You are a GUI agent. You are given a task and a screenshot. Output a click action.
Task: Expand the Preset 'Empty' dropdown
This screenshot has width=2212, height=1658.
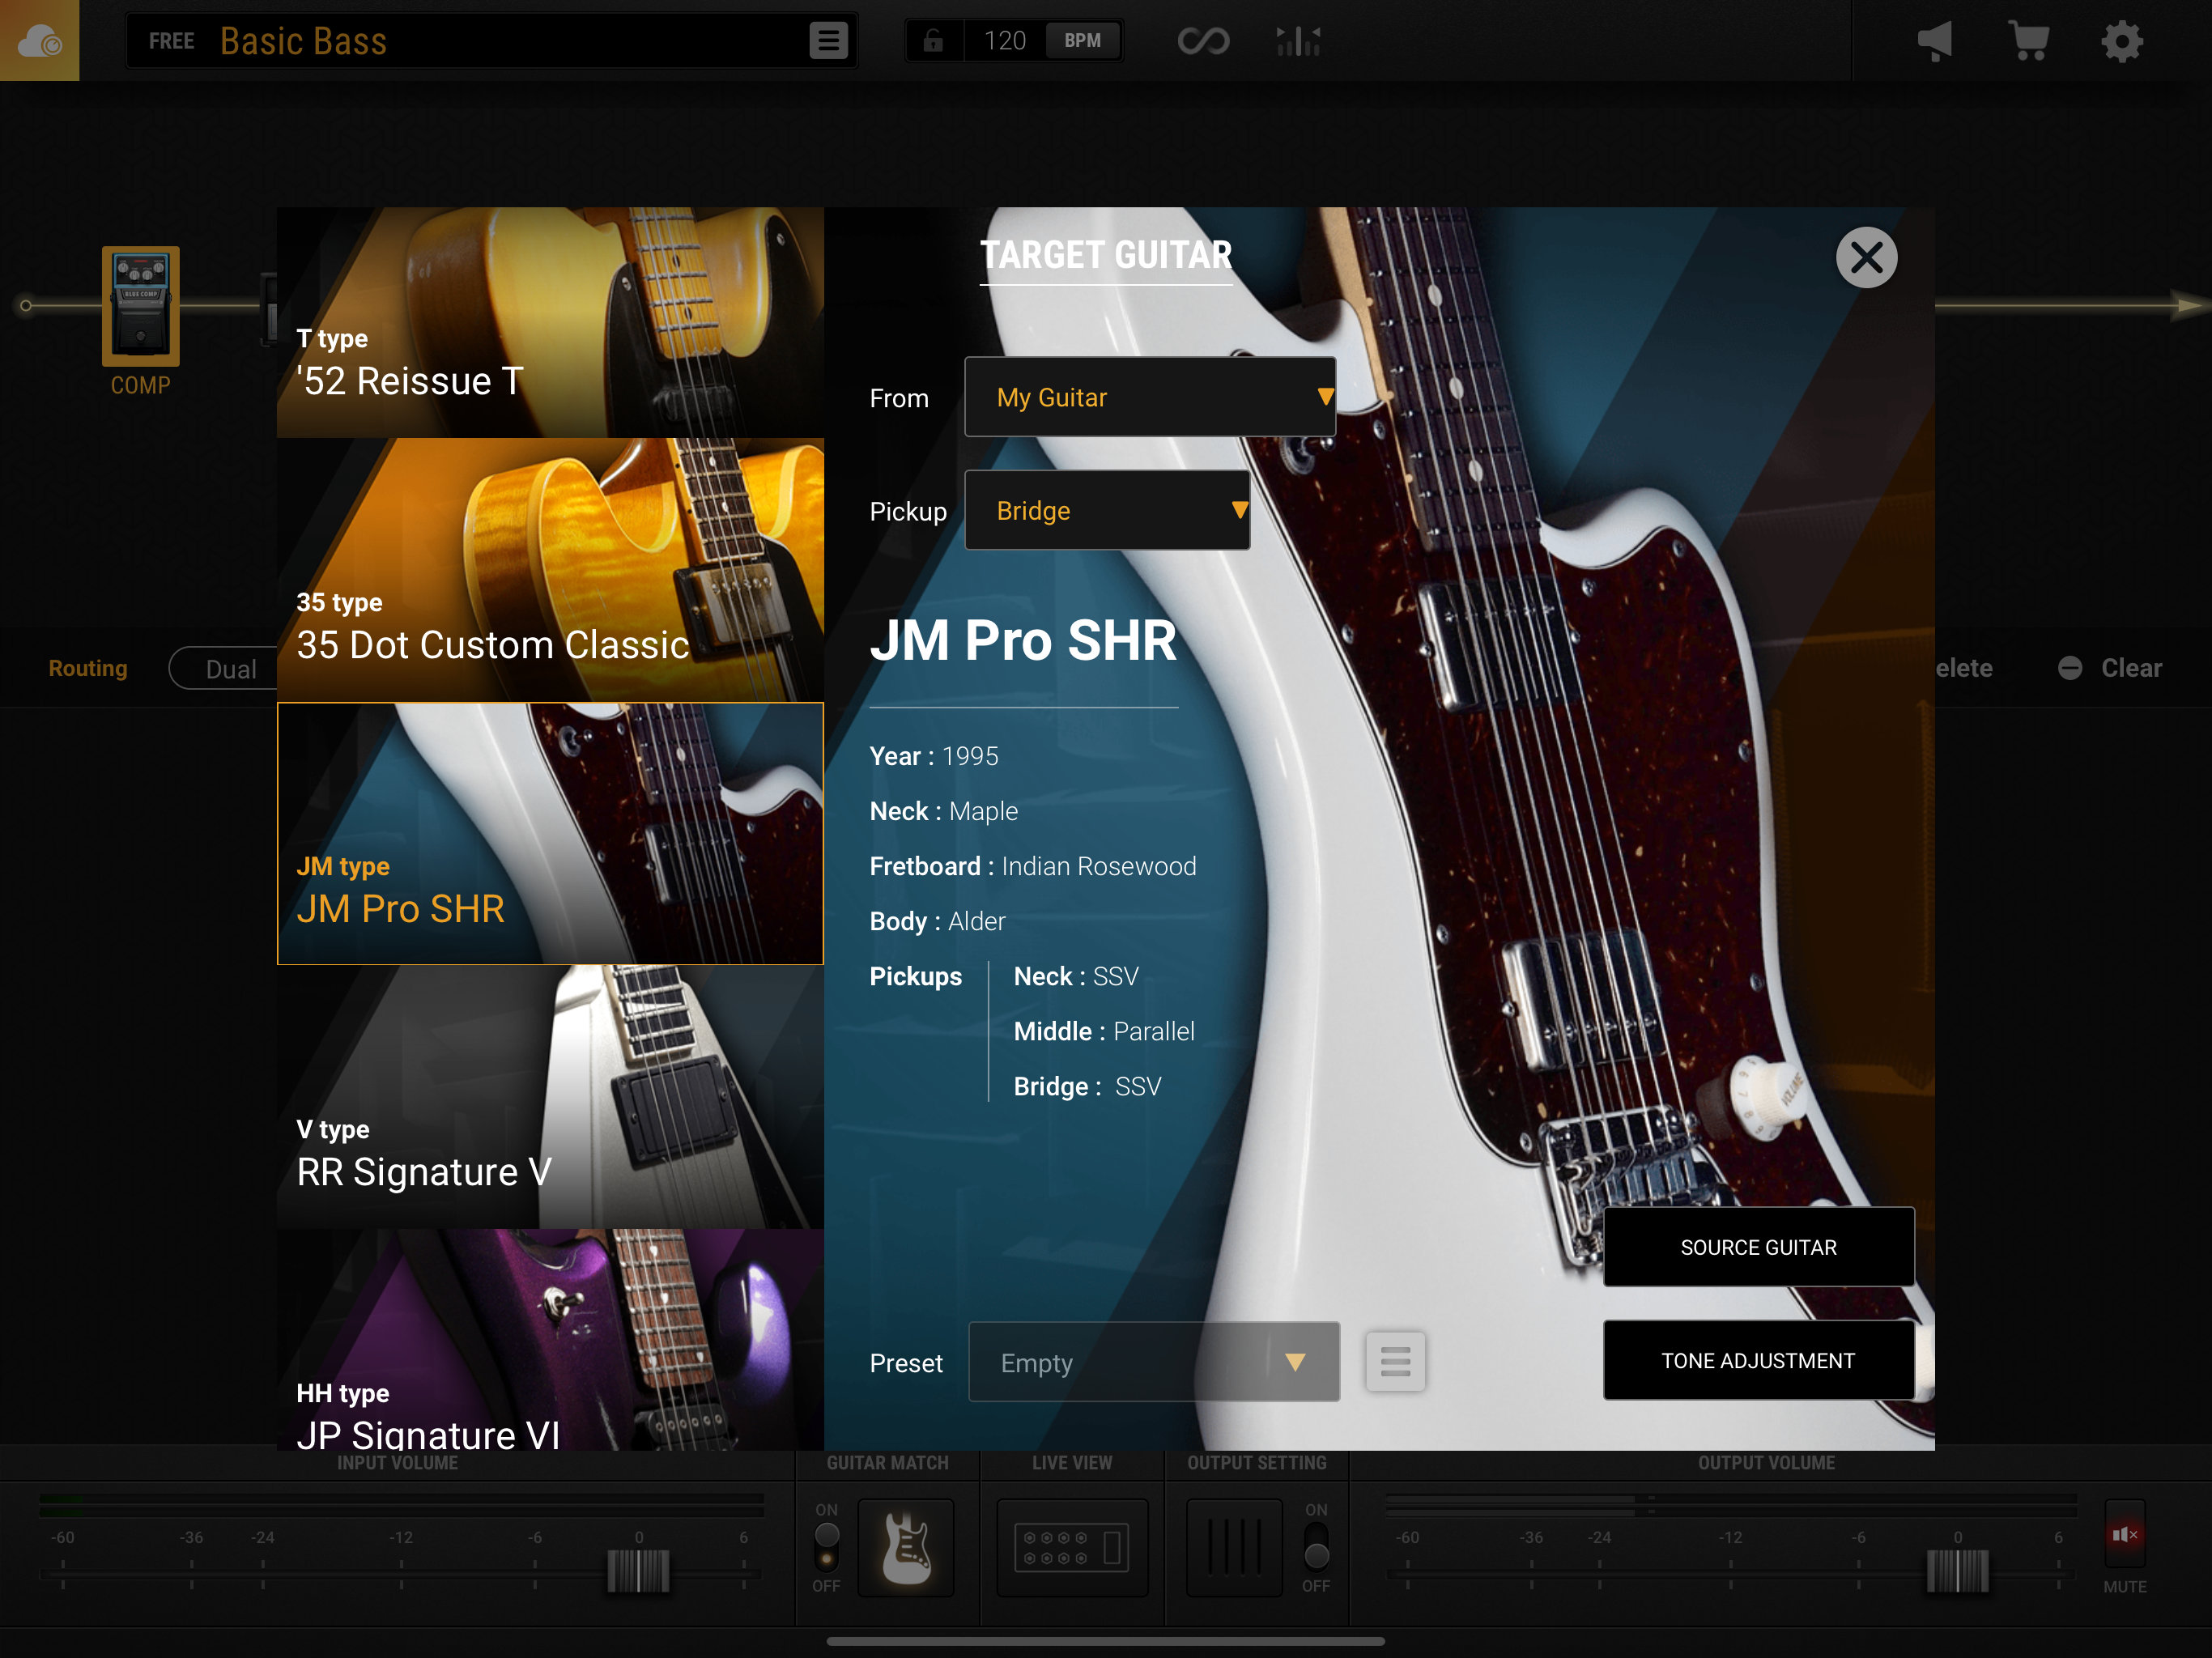point(1153,1362)
